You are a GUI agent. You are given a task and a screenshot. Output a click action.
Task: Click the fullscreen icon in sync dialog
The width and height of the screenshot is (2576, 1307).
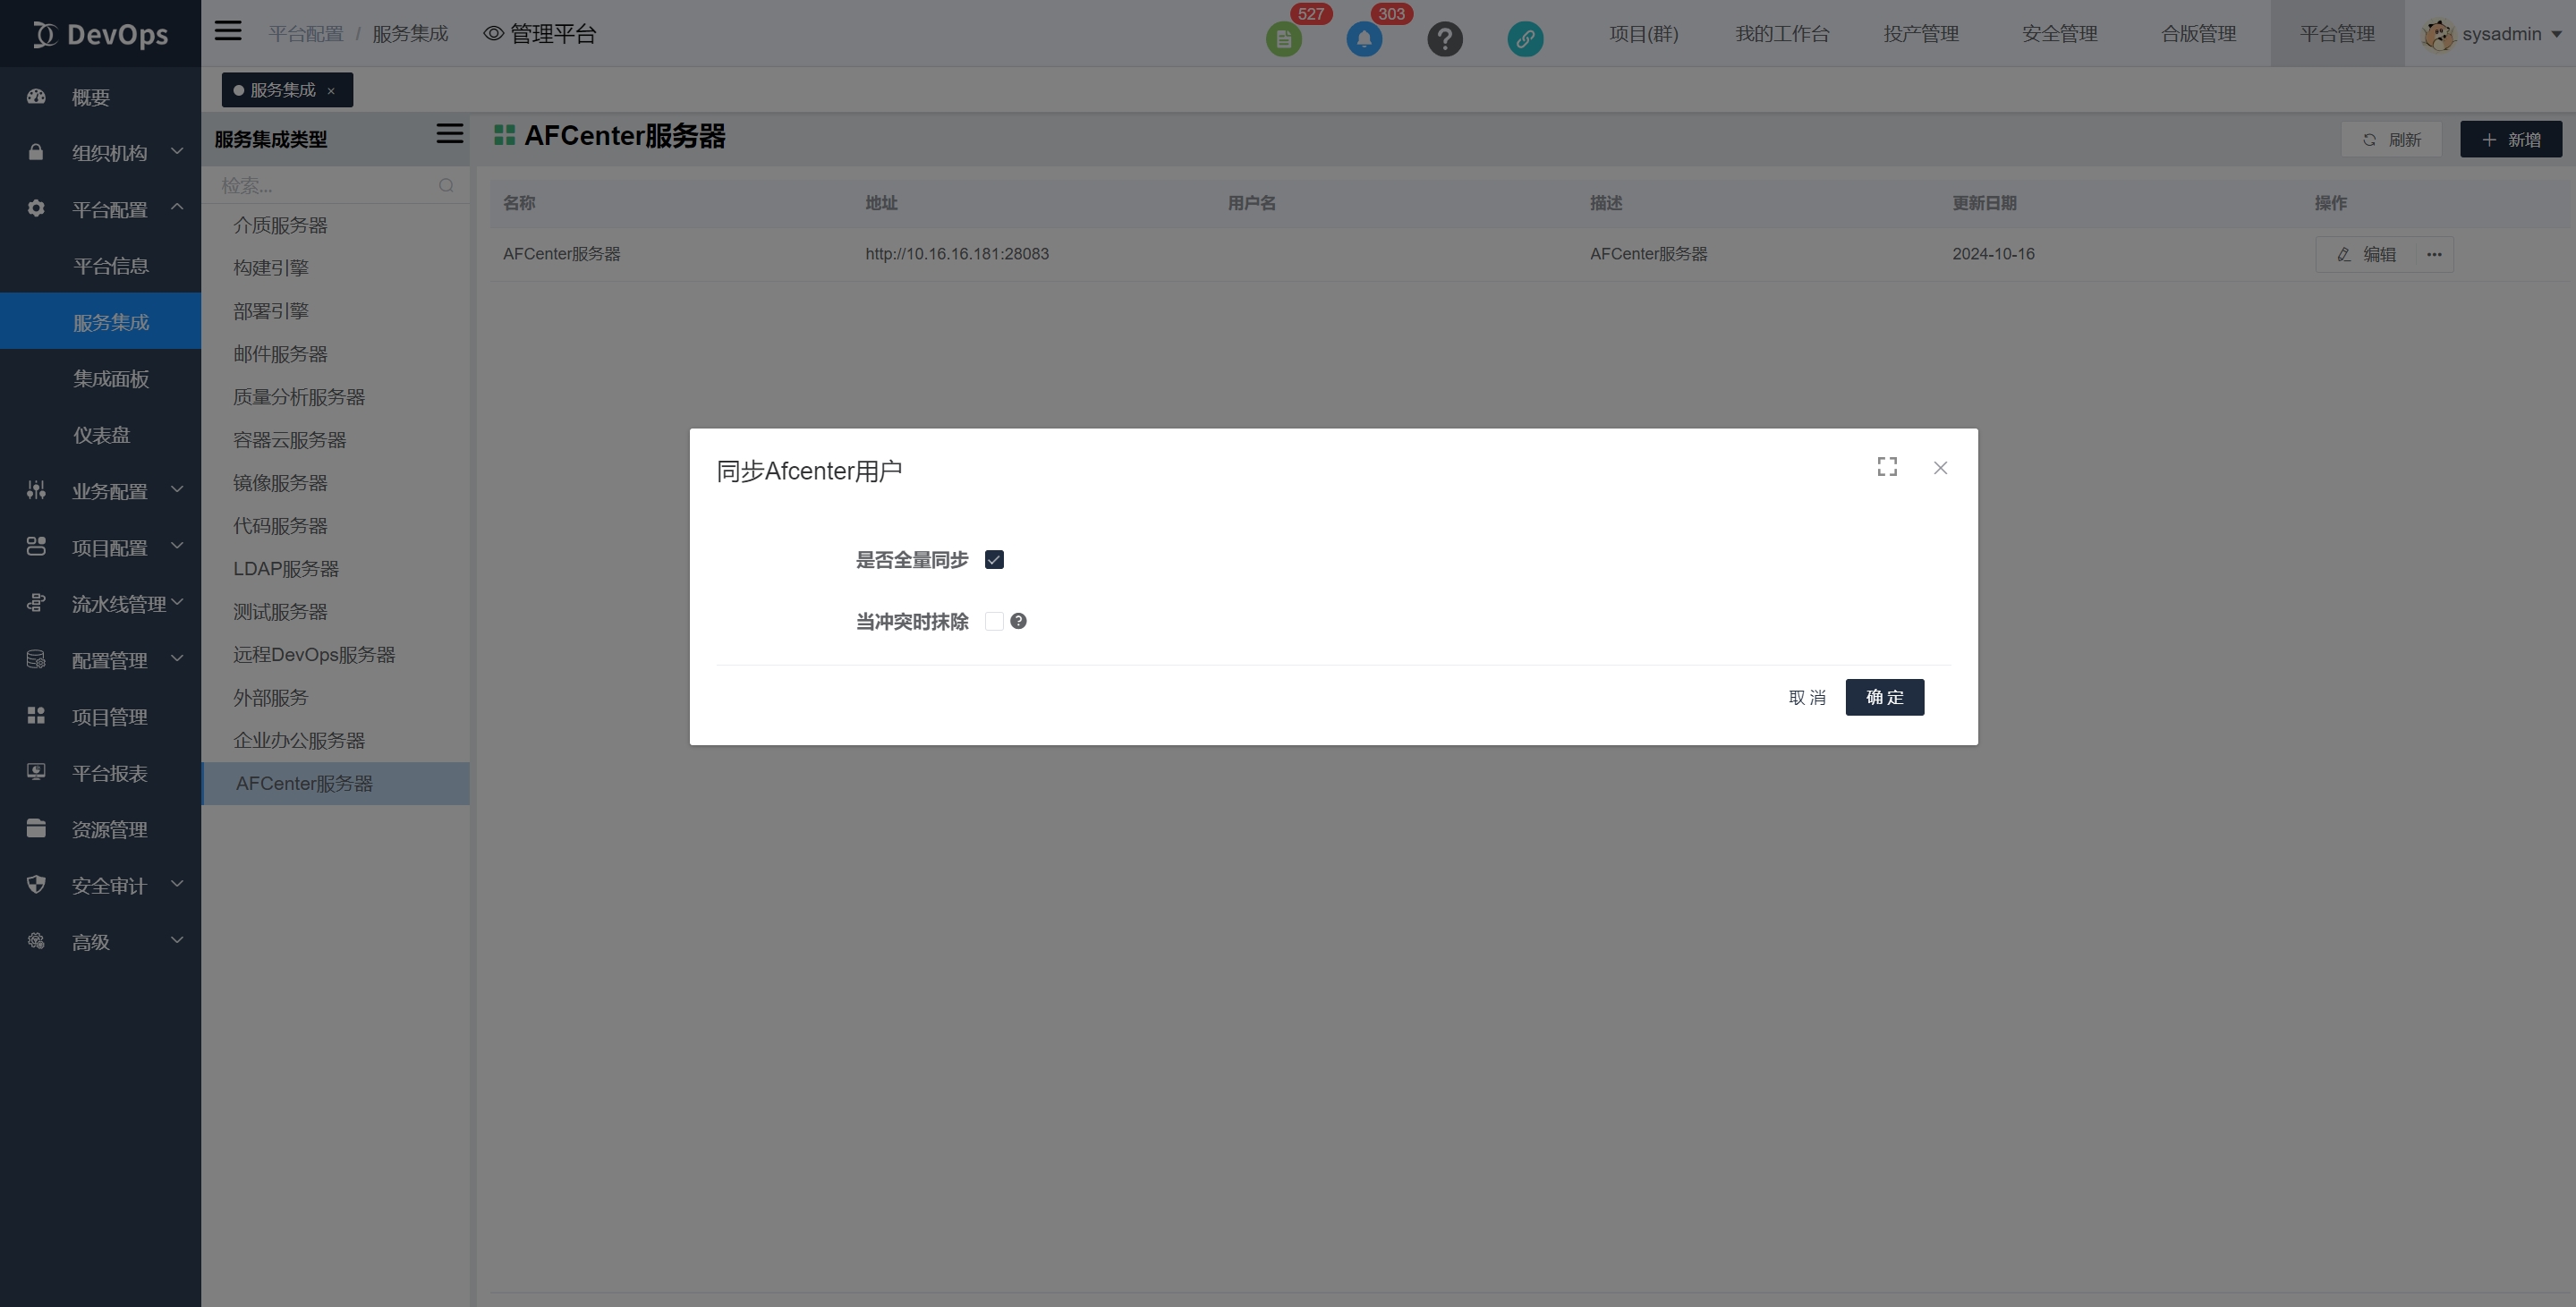pos(1887,467)
